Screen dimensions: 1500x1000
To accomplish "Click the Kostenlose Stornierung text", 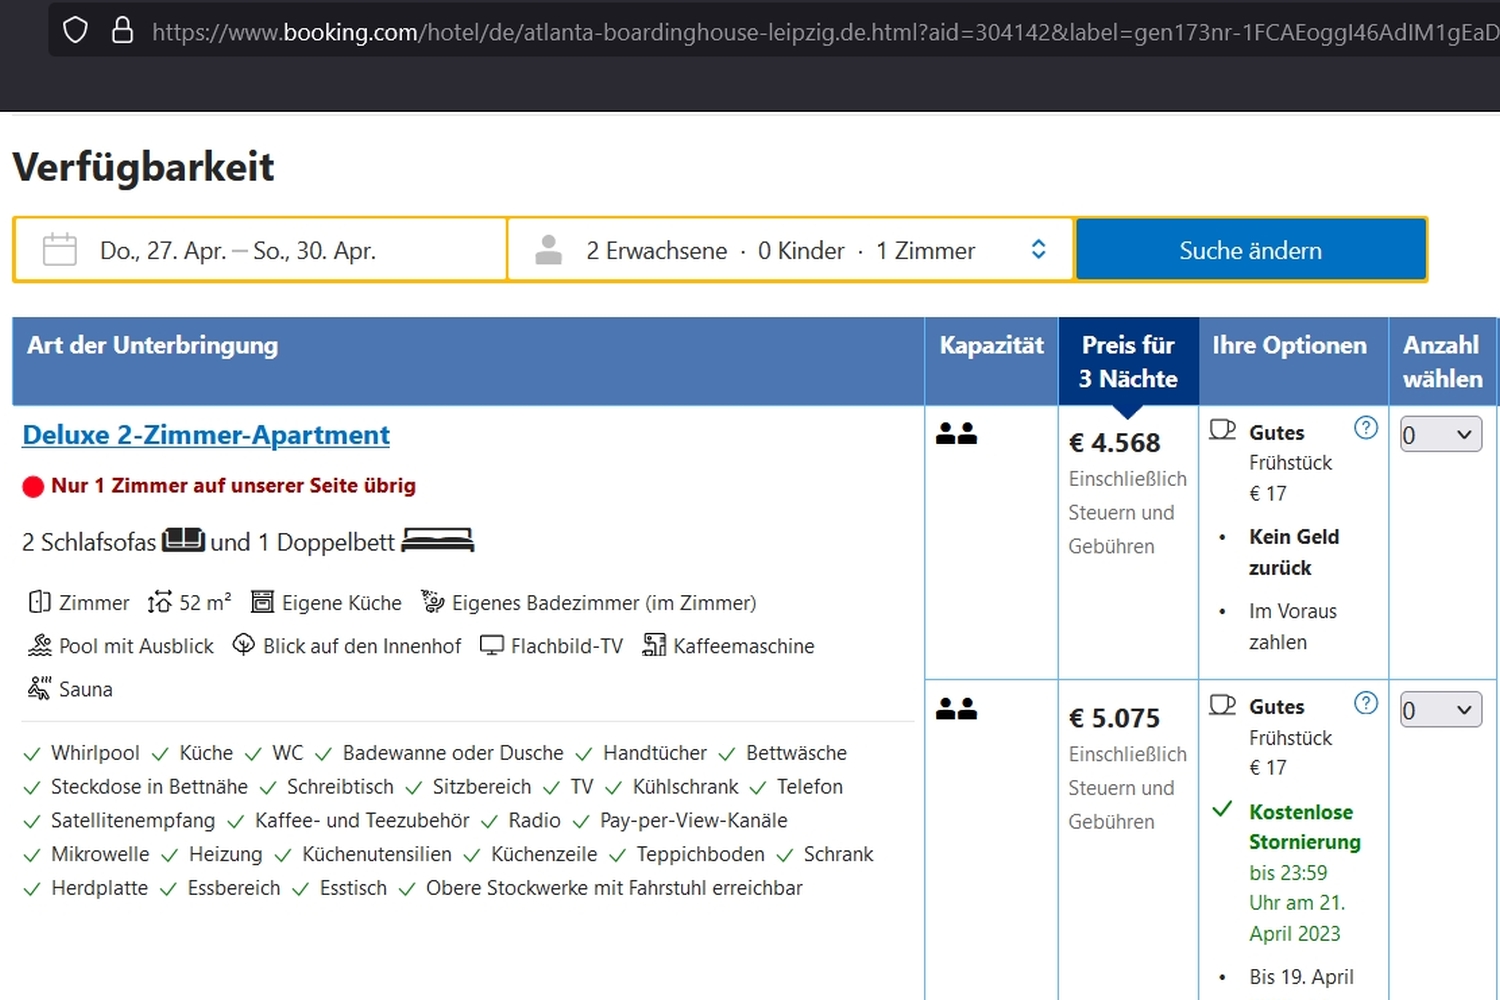I will [1303, 827].
